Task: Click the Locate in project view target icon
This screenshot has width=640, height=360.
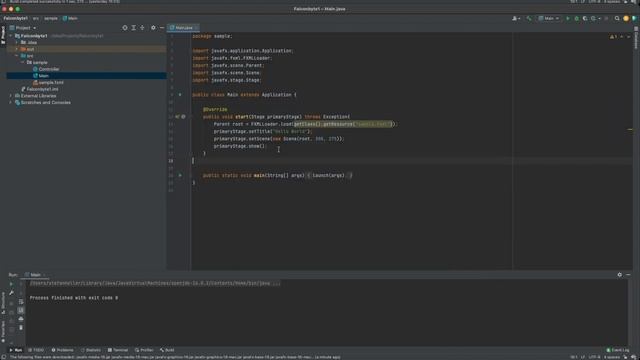Action: coord(125,28)
